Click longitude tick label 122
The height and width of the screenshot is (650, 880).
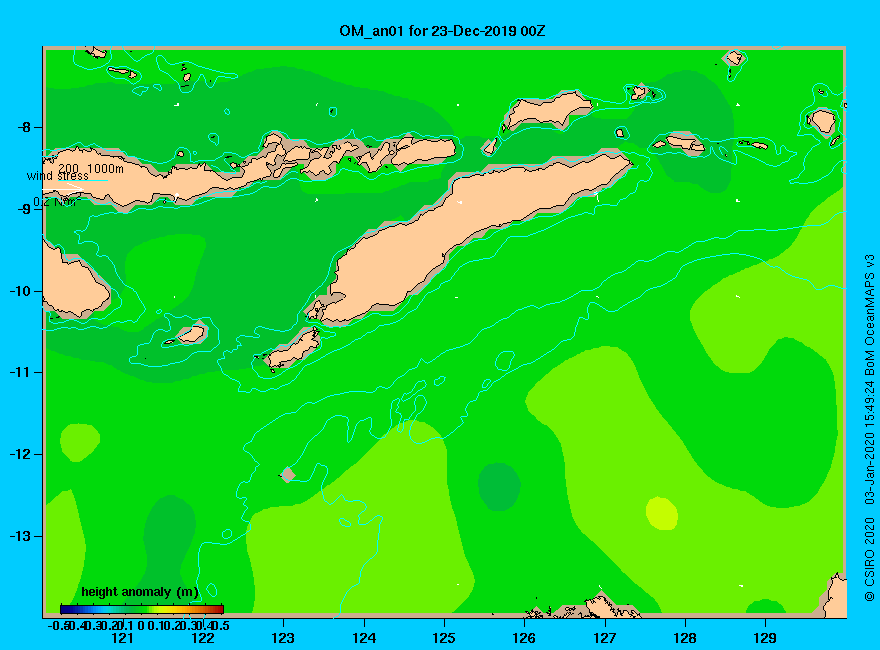pos(203,638)
